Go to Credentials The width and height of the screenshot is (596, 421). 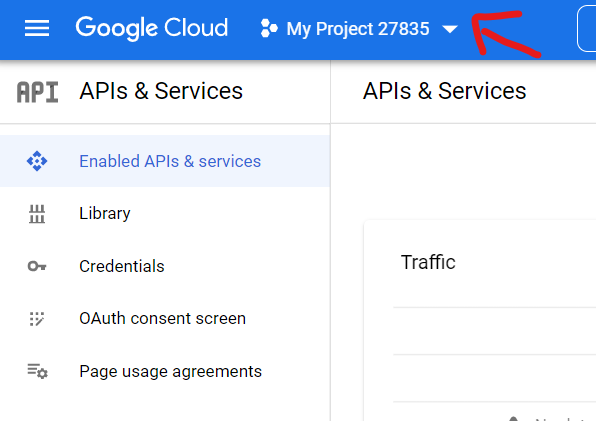(165, 266)
